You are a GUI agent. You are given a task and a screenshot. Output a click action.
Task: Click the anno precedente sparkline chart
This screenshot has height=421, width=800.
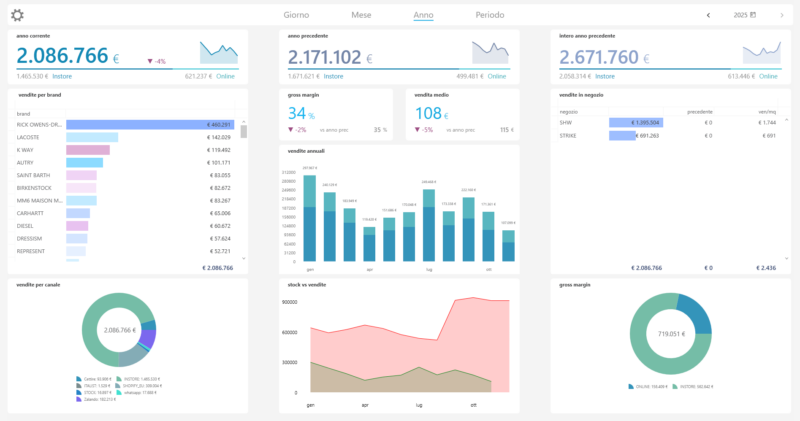tap(490, 53)
